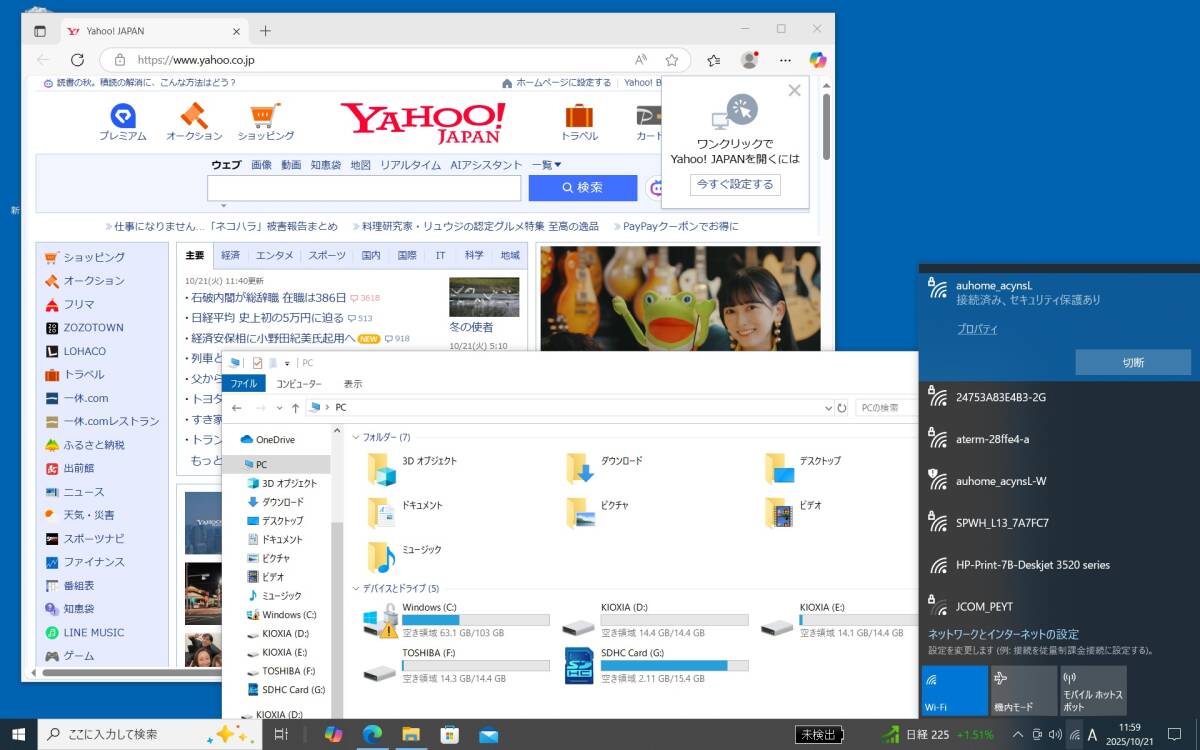Open Copilot app on taskbar
Viewport: 1200px width, 750px height.
[x=333, y=734]
